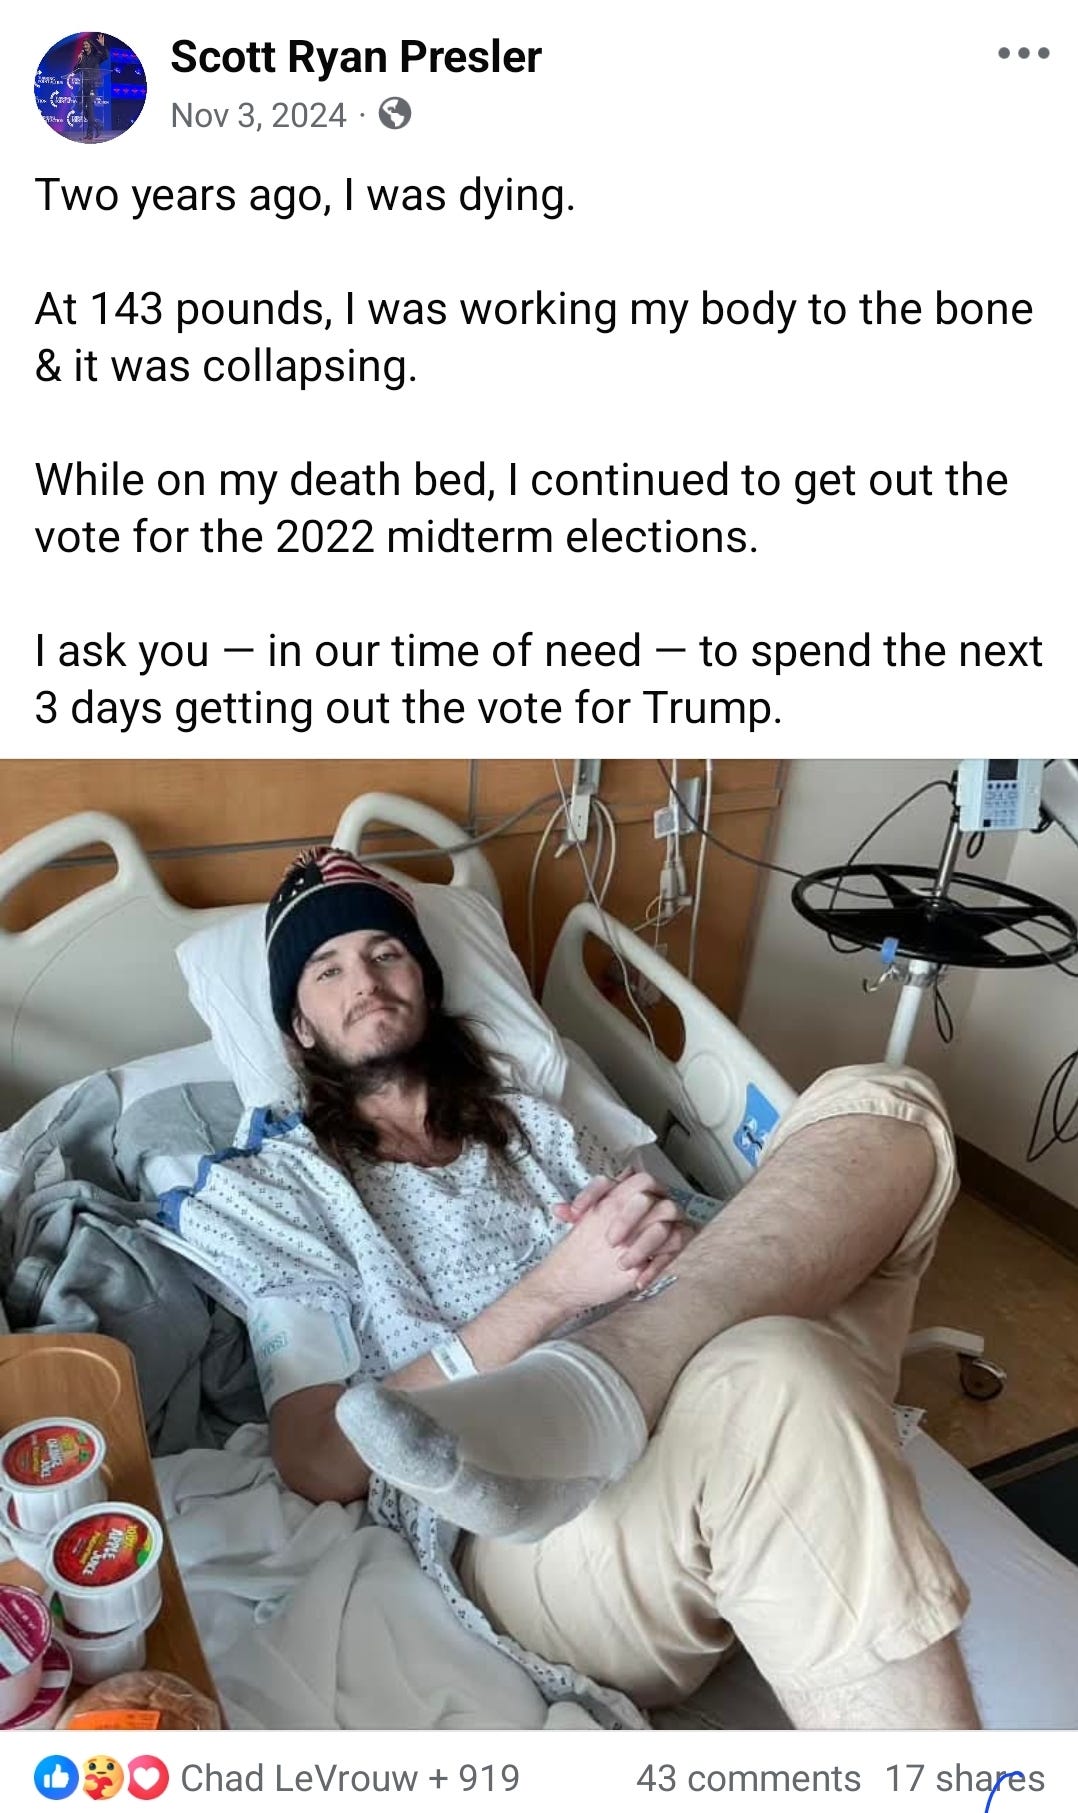Viewport: 1078px width, 1813px height.
Task: Click the "Two years ago, I was dying" line
Action: tap(305, 195)
